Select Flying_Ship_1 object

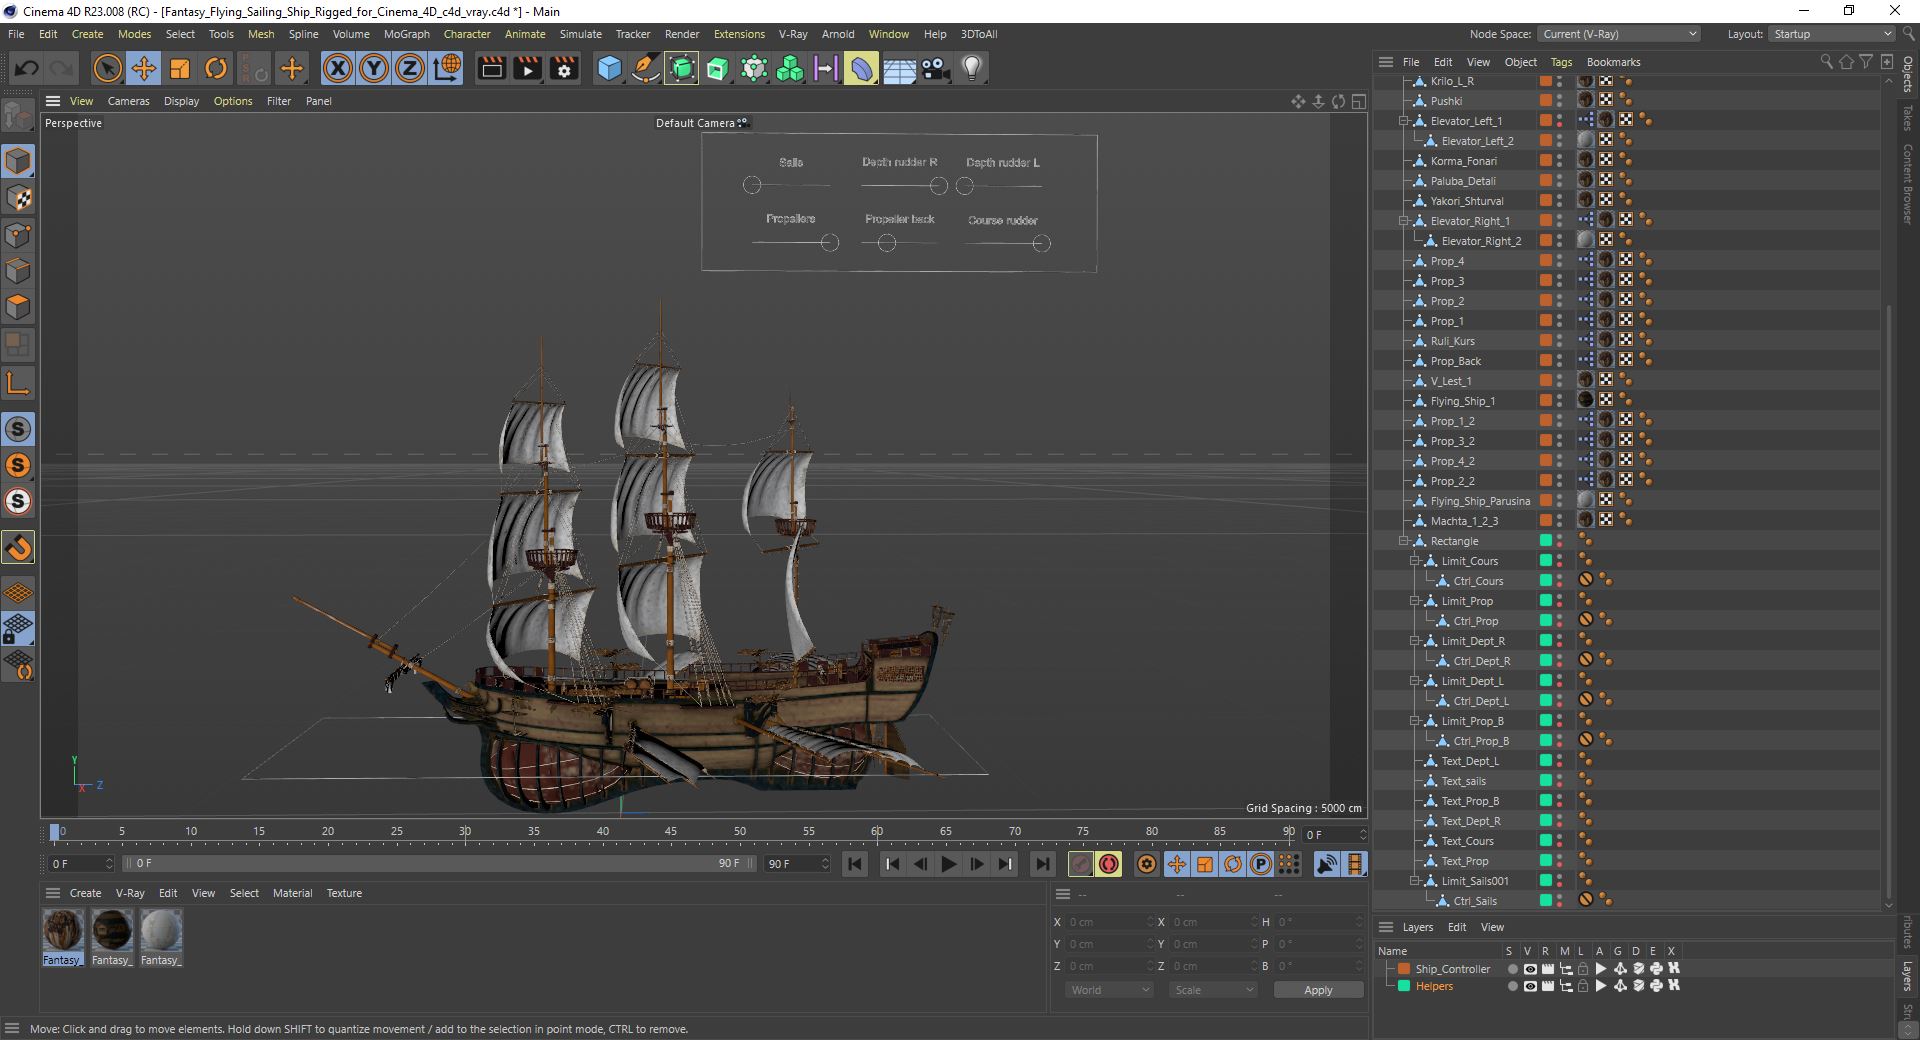click(x=1462, y=401)
